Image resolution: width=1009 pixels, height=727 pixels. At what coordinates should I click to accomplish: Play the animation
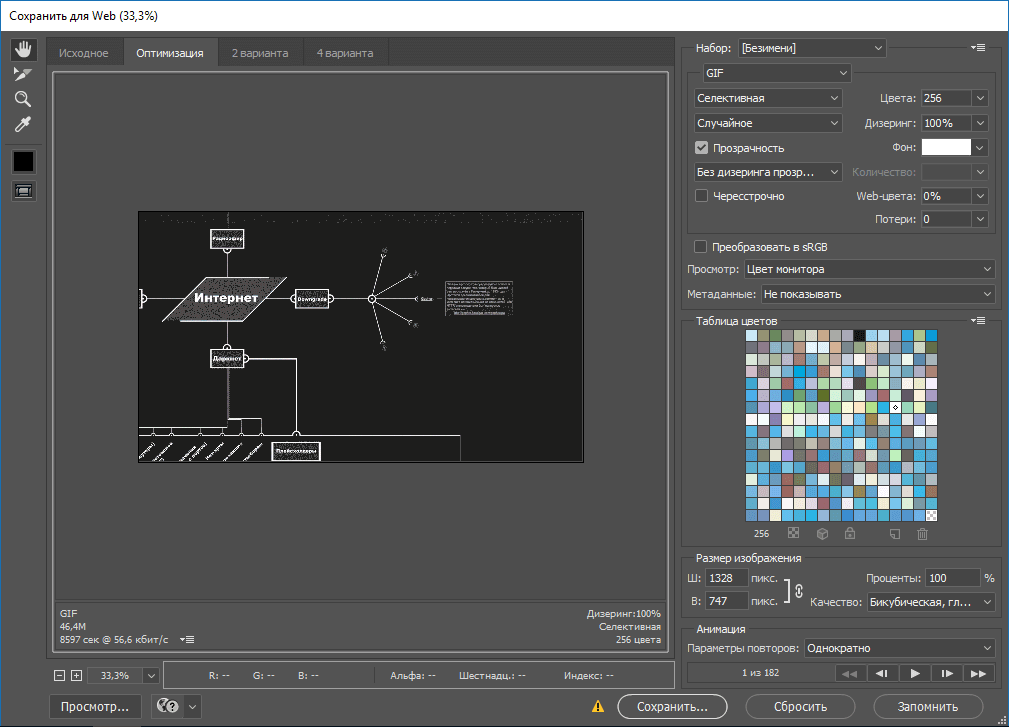tap(914, 673)
